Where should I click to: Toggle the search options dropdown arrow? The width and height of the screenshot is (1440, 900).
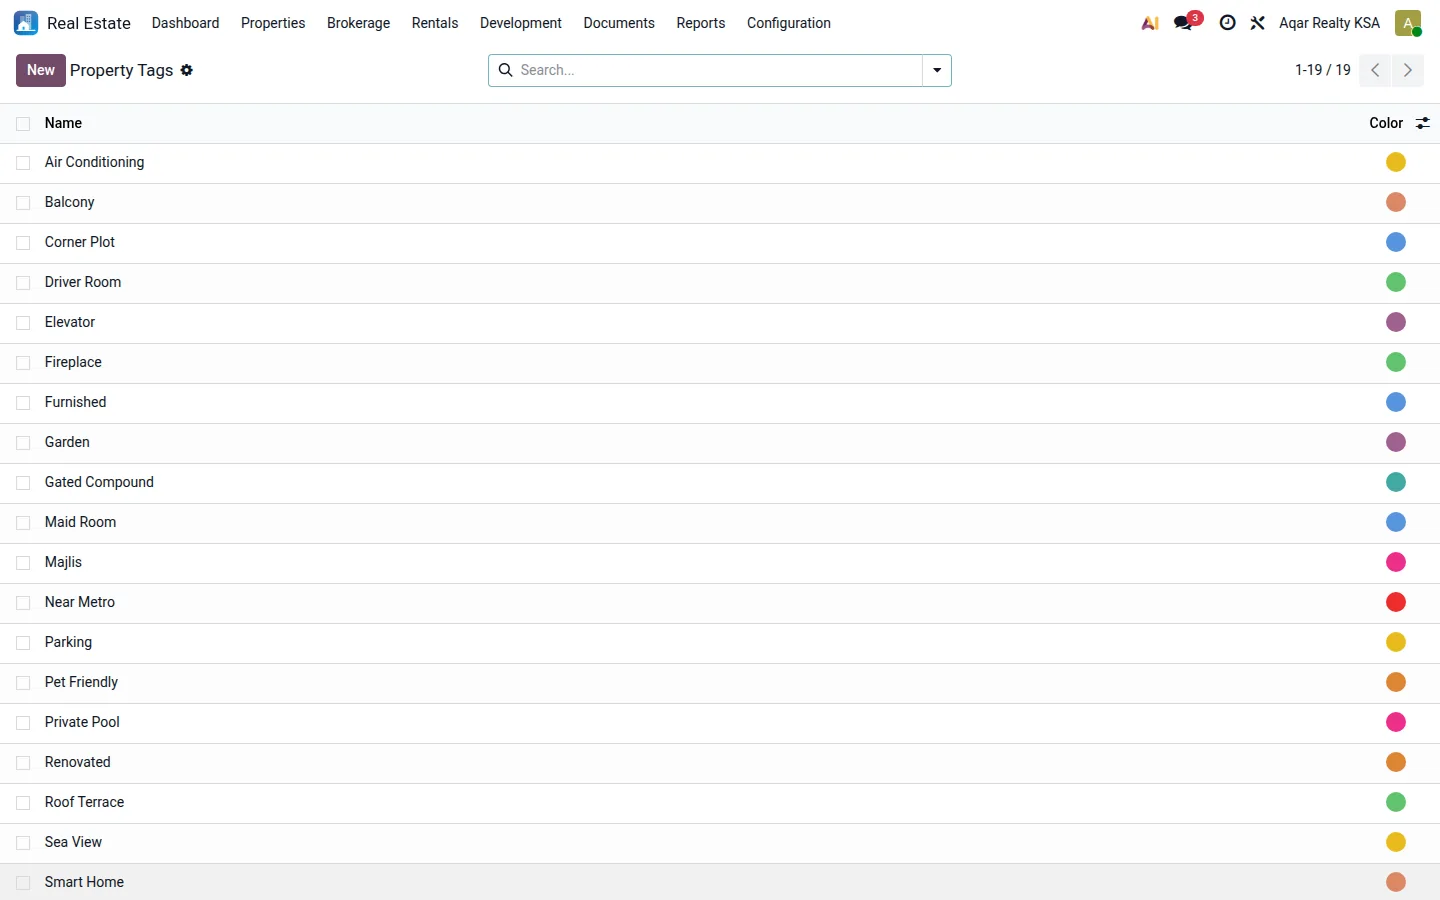click(937, 70)
